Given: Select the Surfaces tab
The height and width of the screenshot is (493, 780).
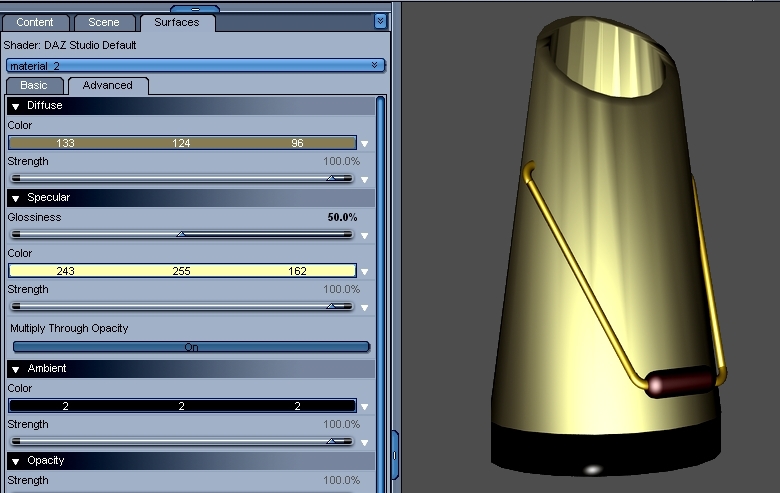Looking at the screenshot, I should coord(177,22).
